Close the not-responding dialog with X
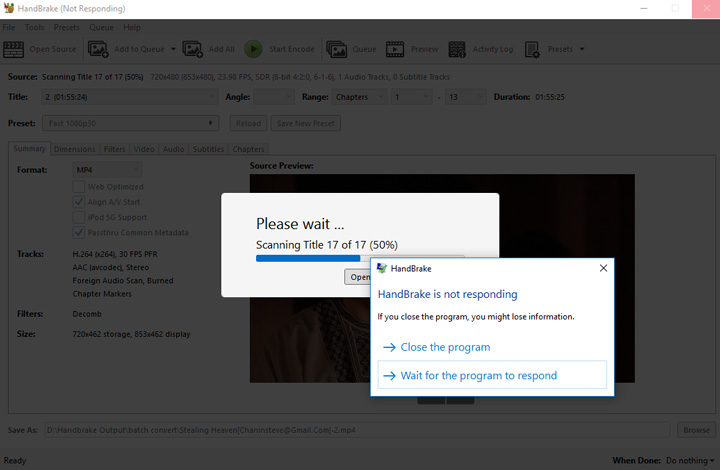Screen dimensions: 720x470 click(x=603, y=268)
